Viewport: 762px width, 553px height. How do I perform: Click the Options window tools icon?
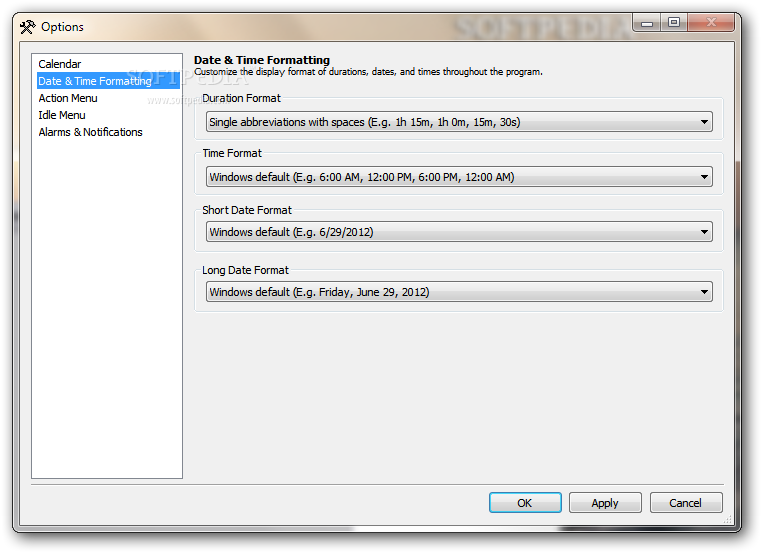pos(28,27)
